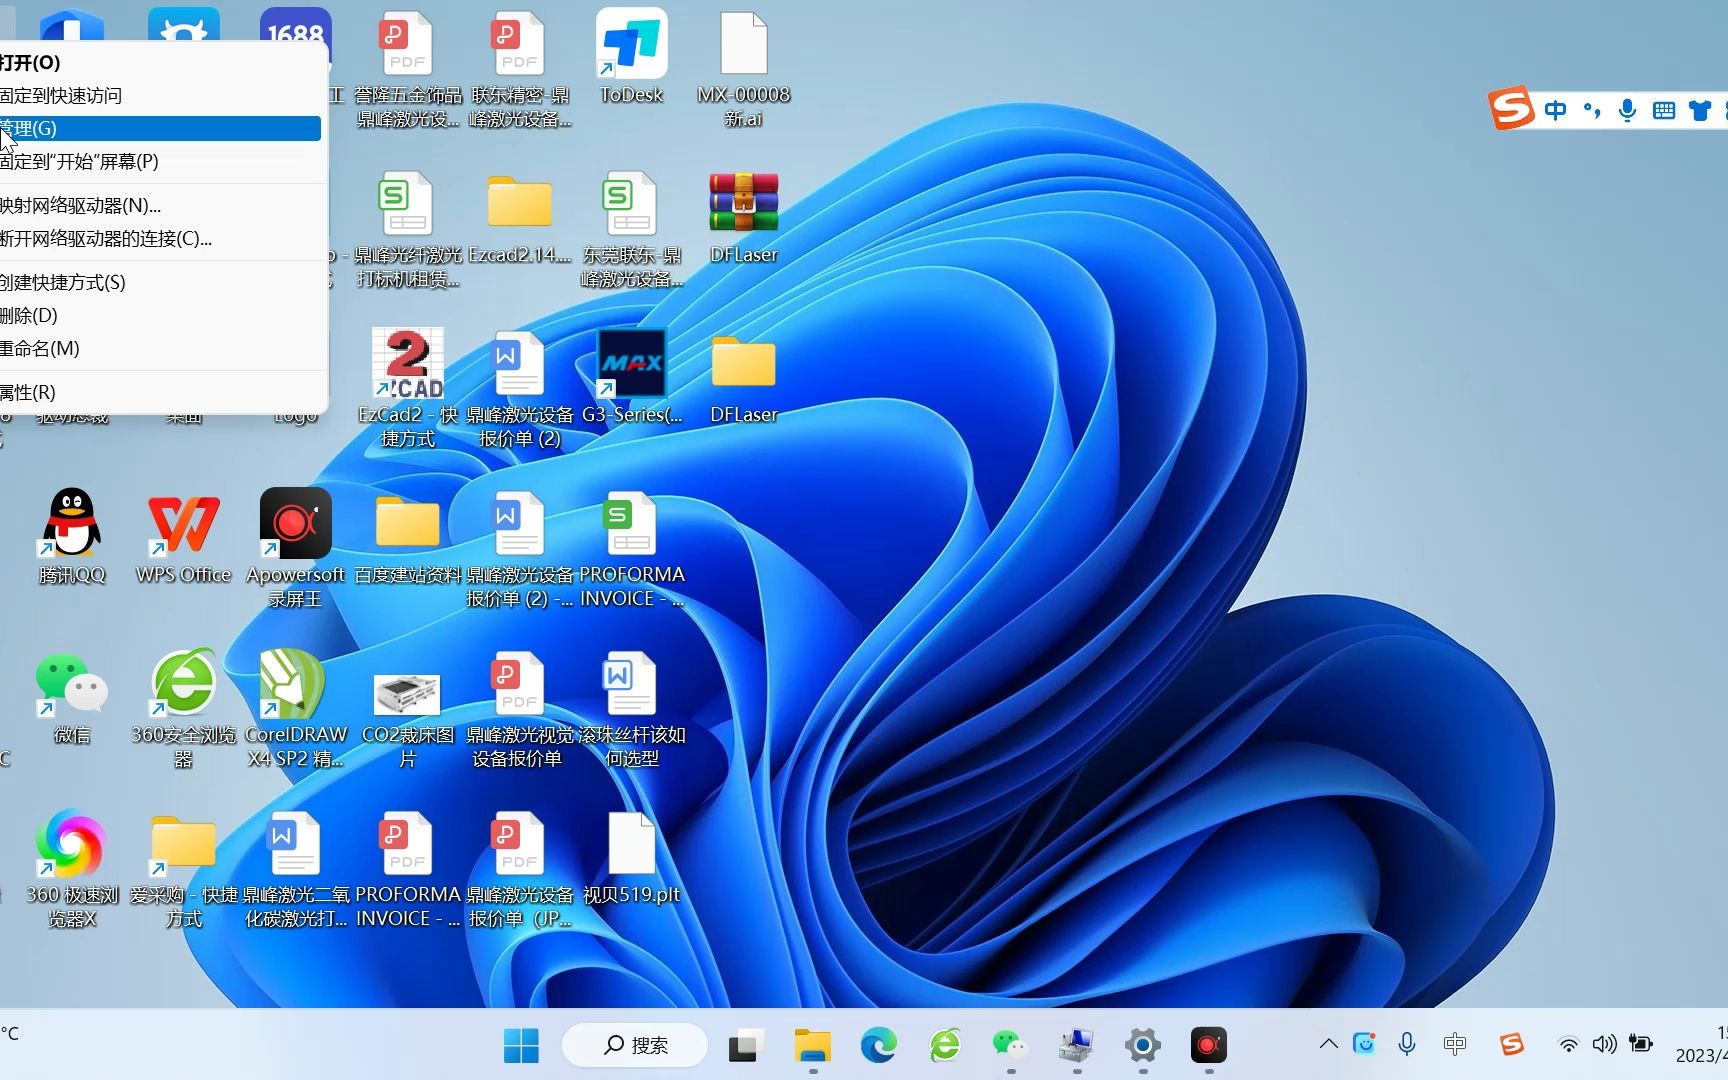
Task: Open Sogou toolbar skin shirt icon
Action: tap(1700, 110)
